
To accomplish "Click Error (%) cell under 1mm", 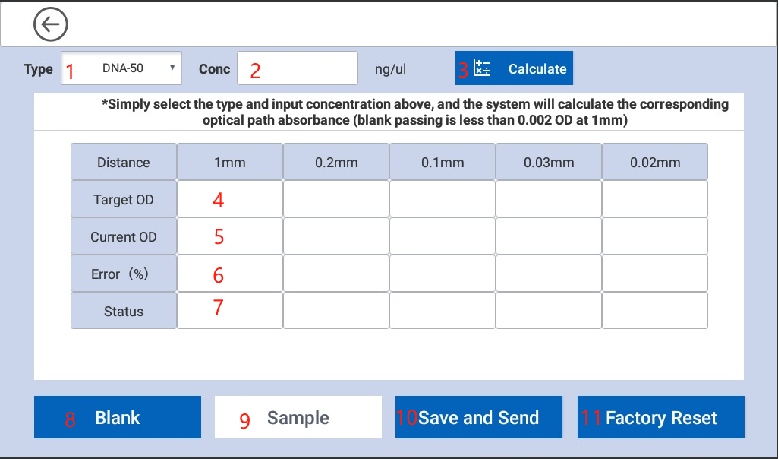I will pos(229,274).
